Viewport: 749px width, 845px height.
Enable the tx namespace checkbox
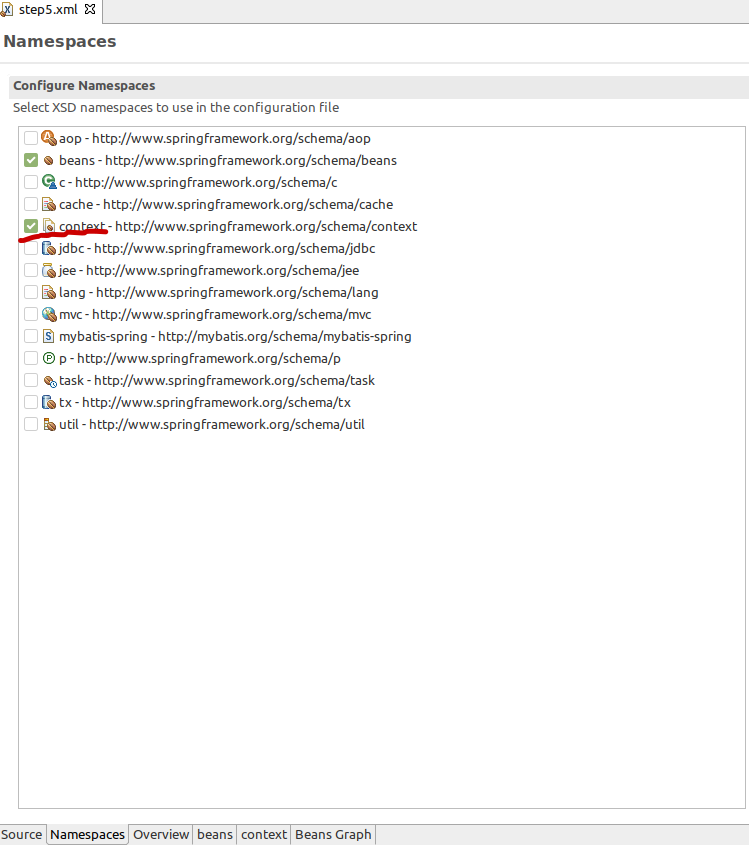tap(31, 403)
